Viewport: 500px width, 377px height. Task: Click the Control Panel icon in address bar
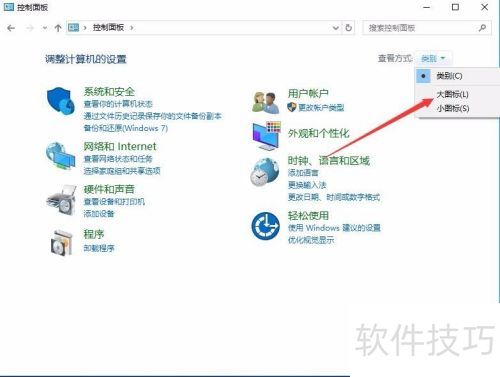point(74,28)
